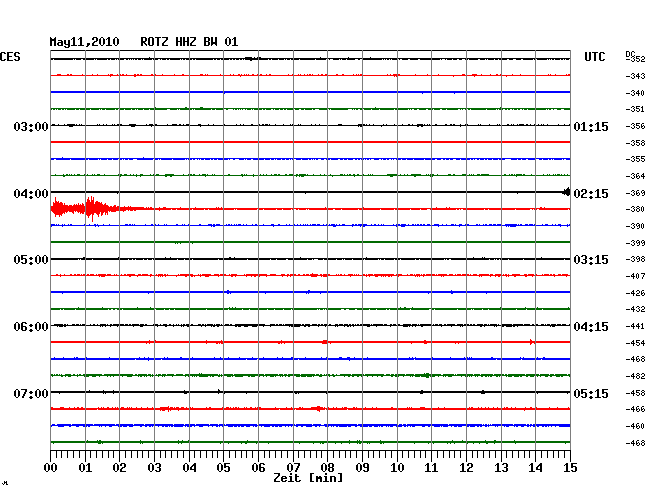The image size is (650, 494).
Task: Click the 03:15 UTC time label
Action: (x=591, y=260)
